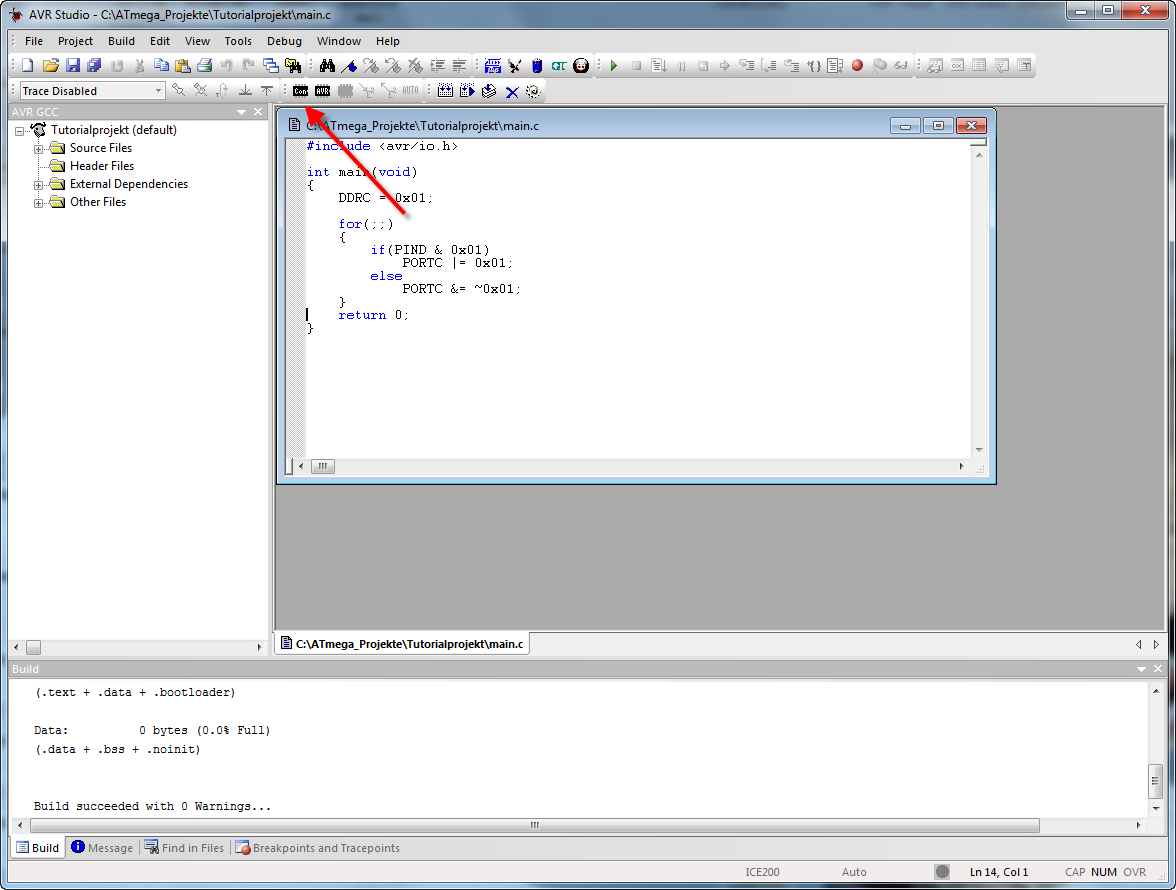Image resolution: width=1176 pixels, height=890 pixels.
Task: Click the 'AVR' programmer dialog icon
Action: [x=322, y=91]
